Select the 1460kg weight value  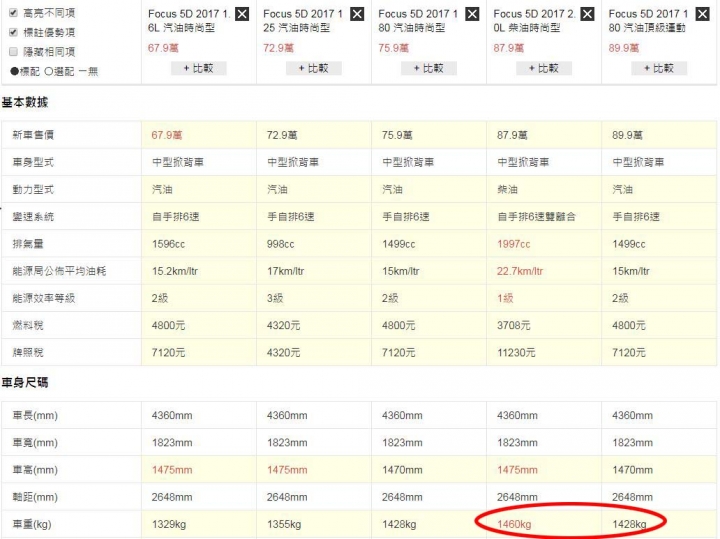click(x=514, y=524)
